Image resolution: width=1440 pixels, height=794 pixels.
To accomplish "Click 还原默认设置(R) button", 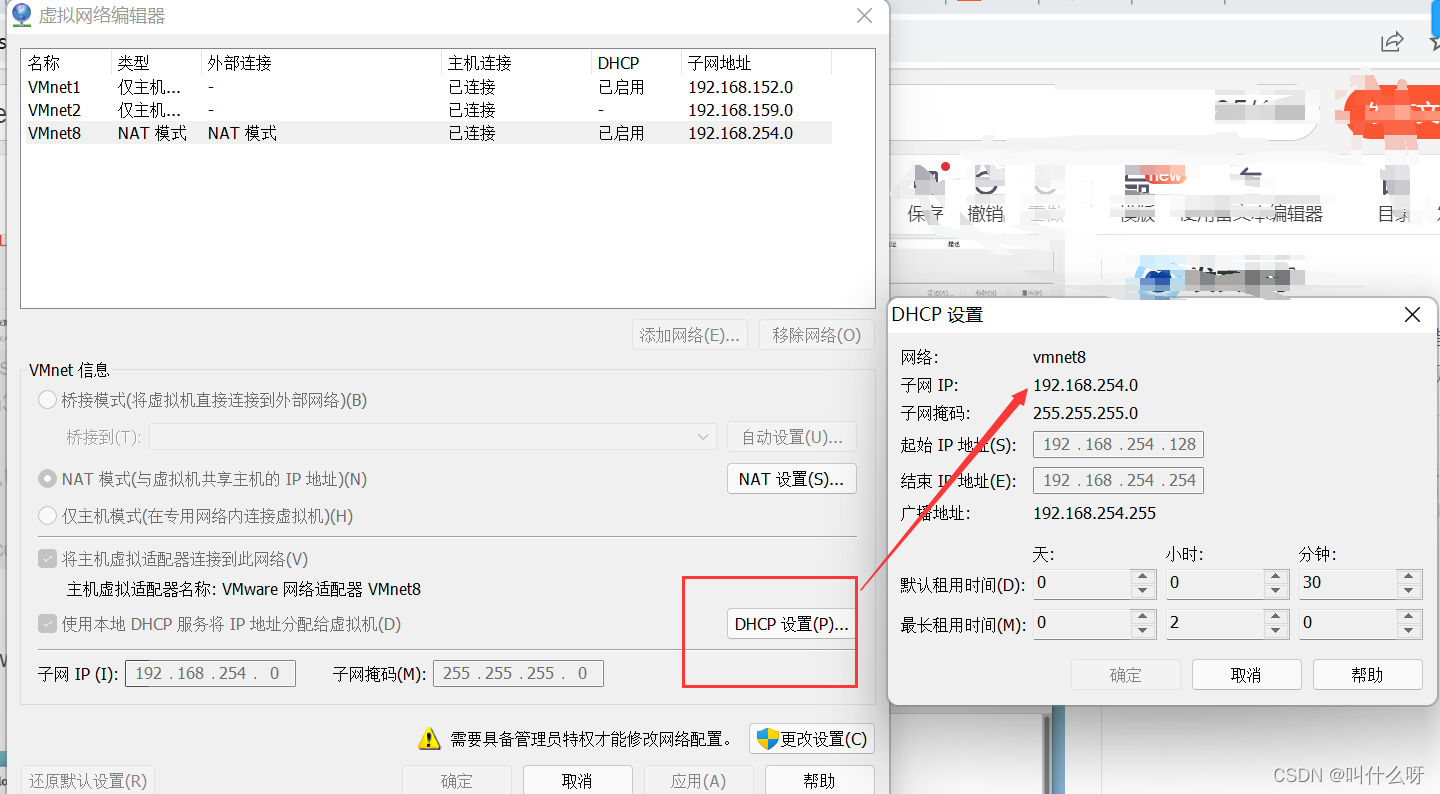I will pos(88,781).
